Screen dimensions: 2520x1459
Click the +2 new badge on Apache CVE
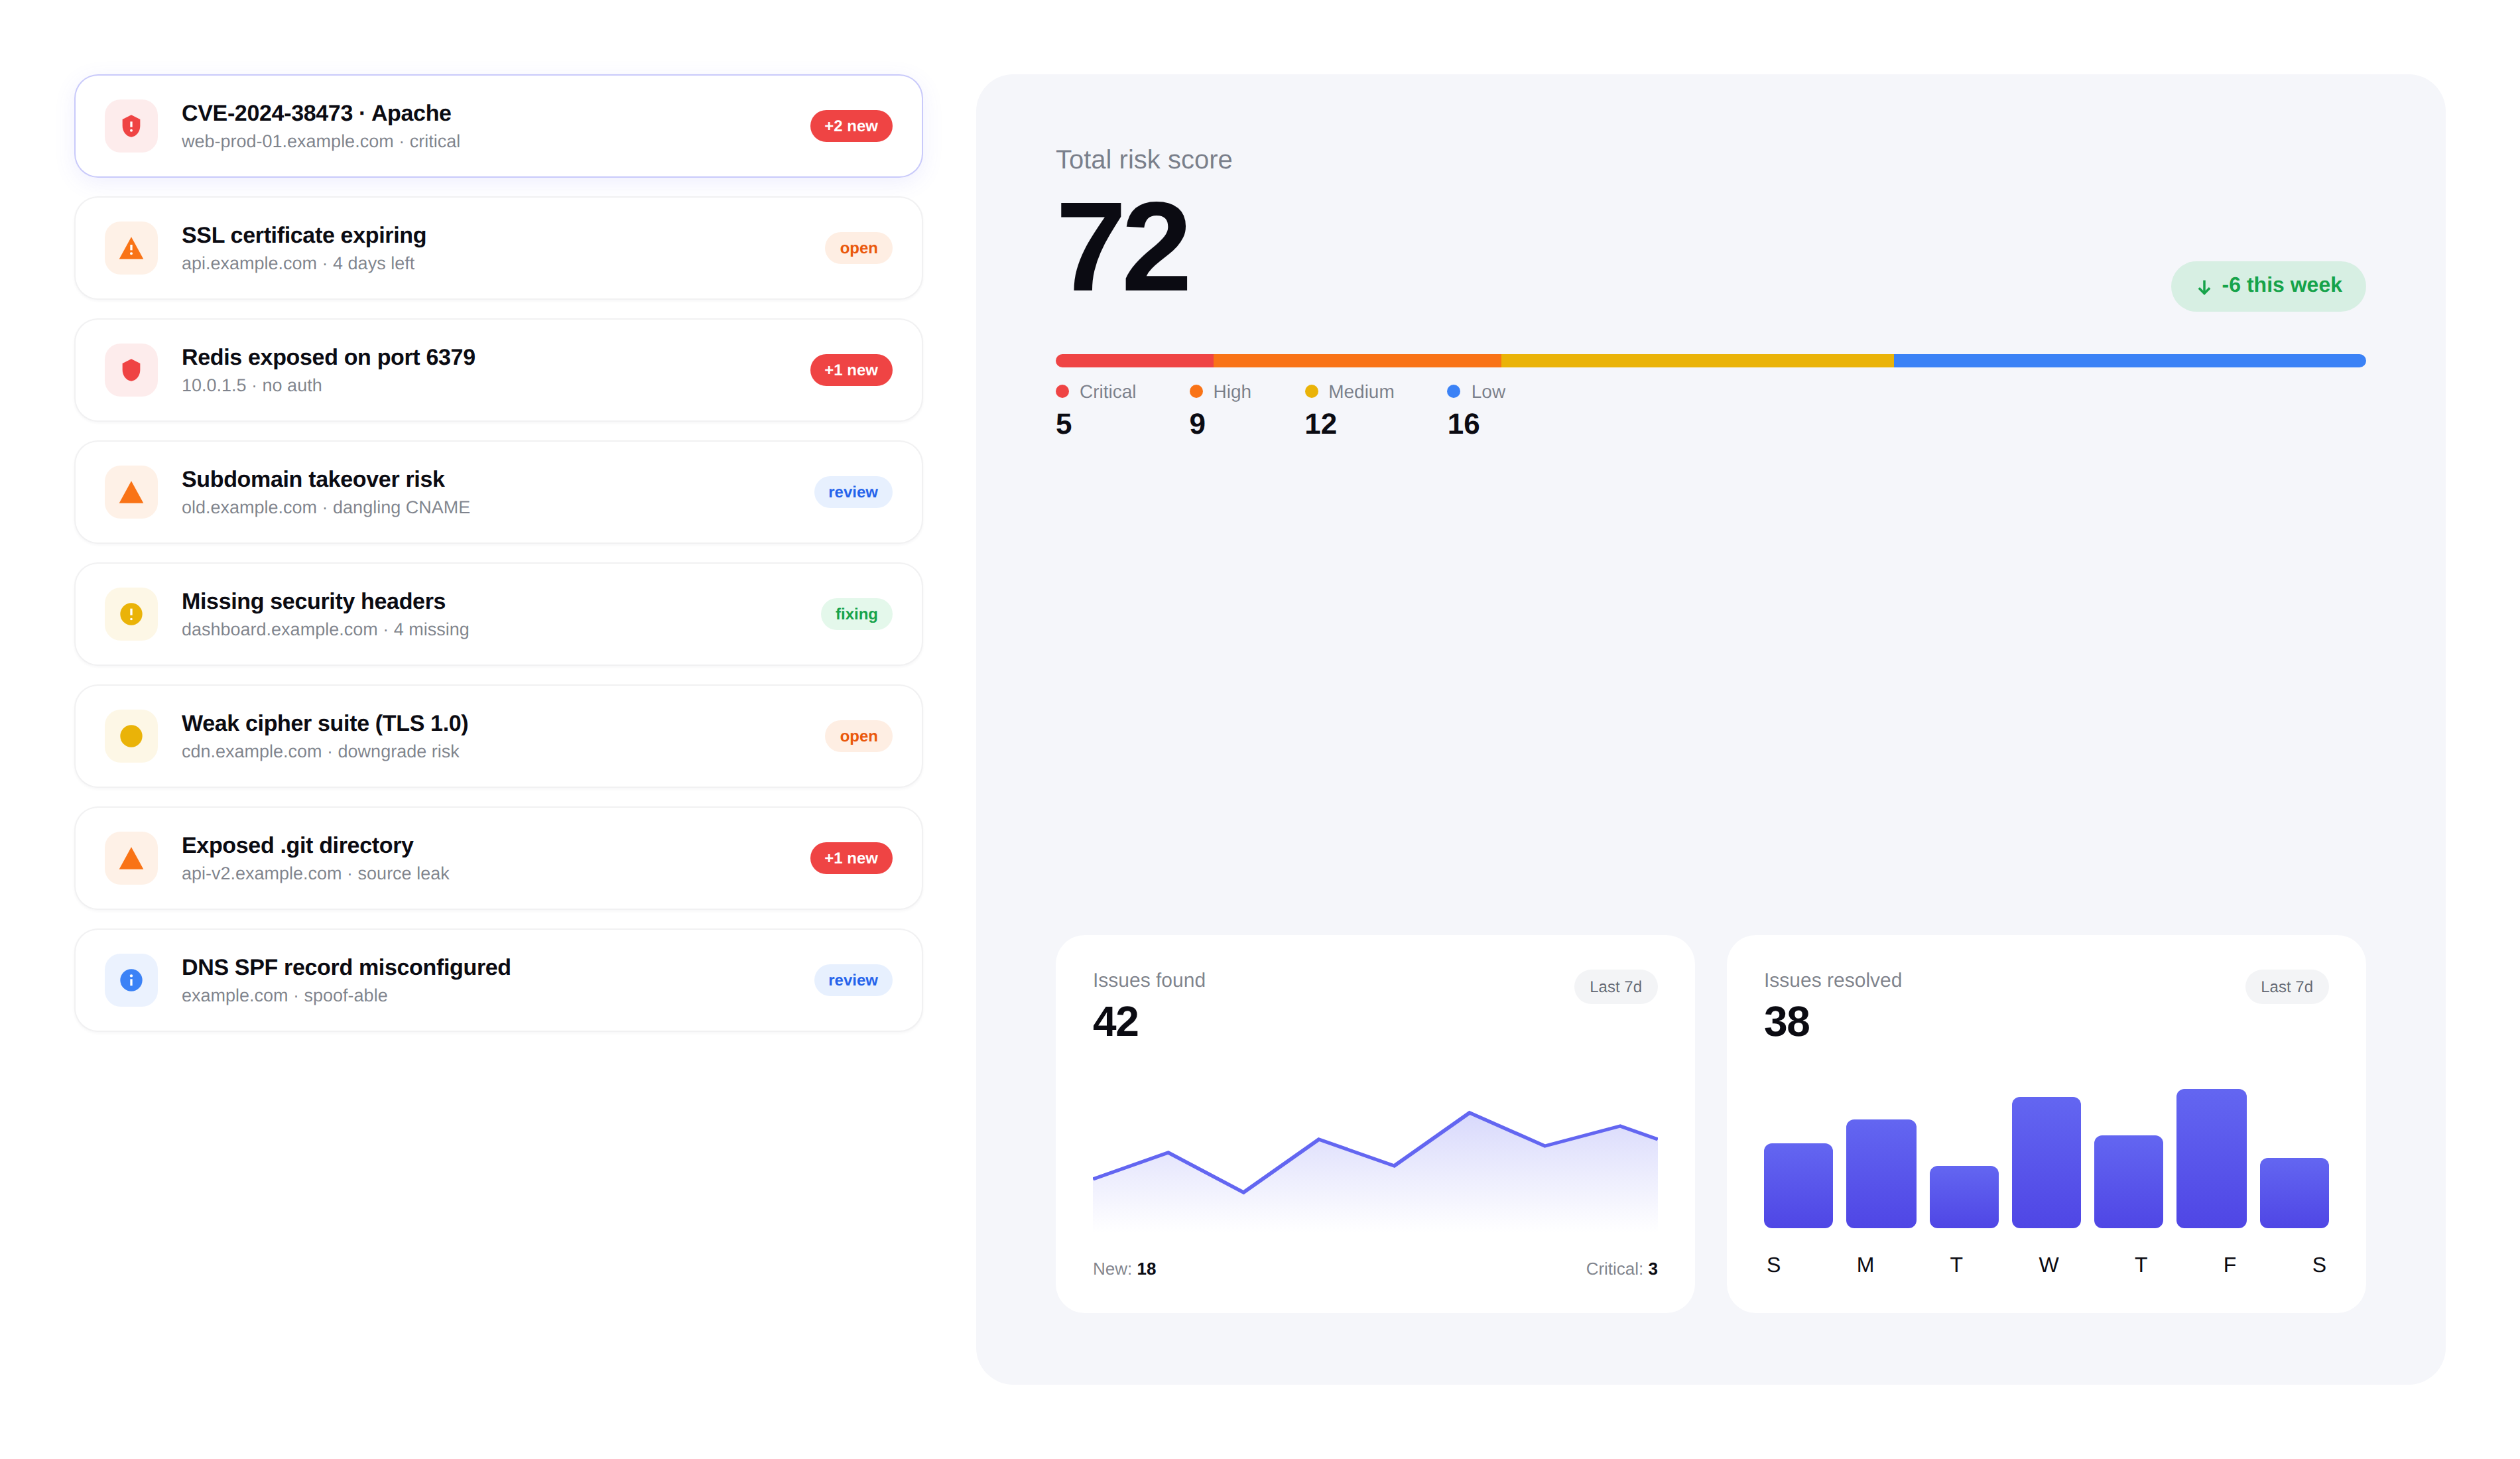(x=850, y=126)
